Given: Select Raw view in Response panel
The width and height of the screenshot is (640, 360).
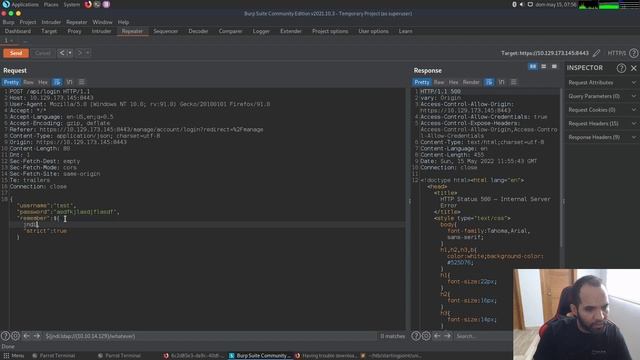Looking at the screenshot, I should pyautogui.click(x=439, y=82).
